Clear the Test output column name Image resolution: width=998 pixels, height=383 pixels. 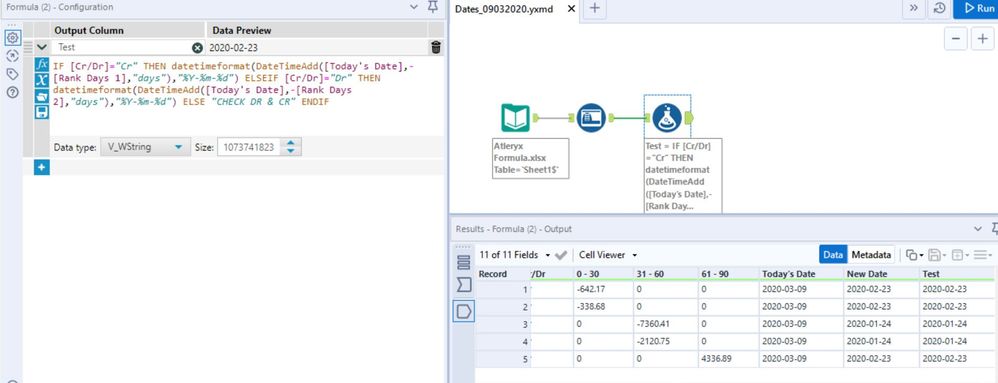197,48
